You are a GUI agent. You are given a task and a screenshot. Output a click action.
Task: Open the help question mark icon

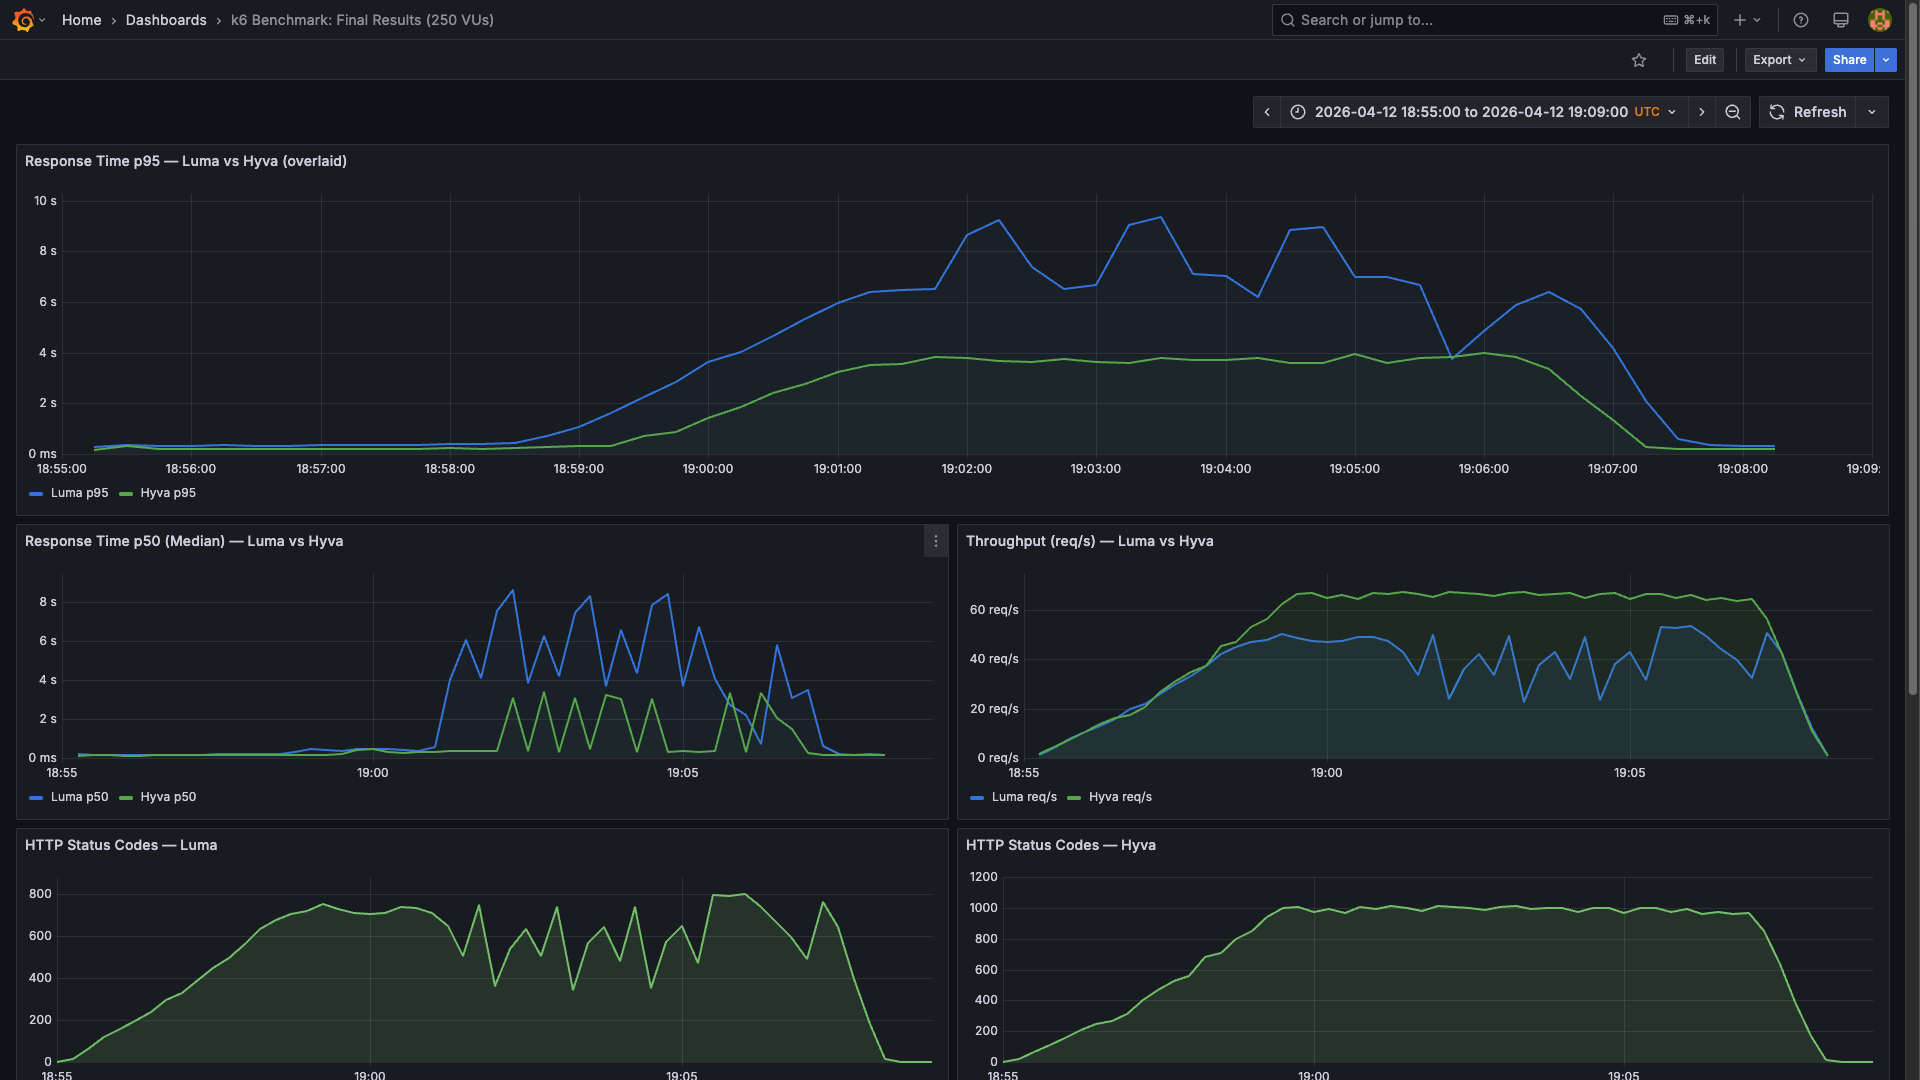[1801, 20]
